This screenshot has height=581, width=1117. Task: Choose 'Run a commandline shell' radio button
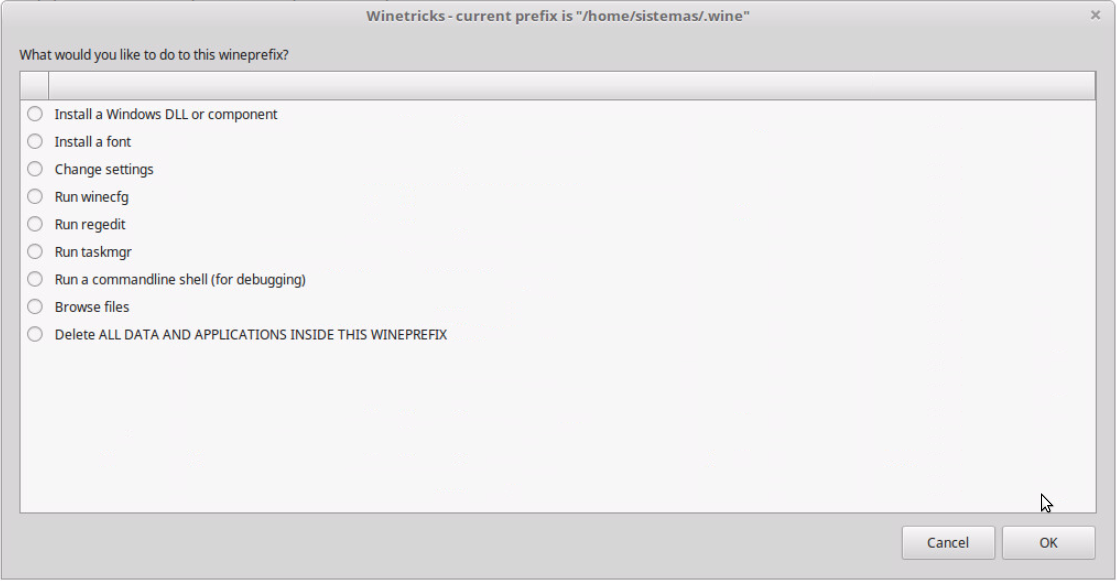click(35, 279)
